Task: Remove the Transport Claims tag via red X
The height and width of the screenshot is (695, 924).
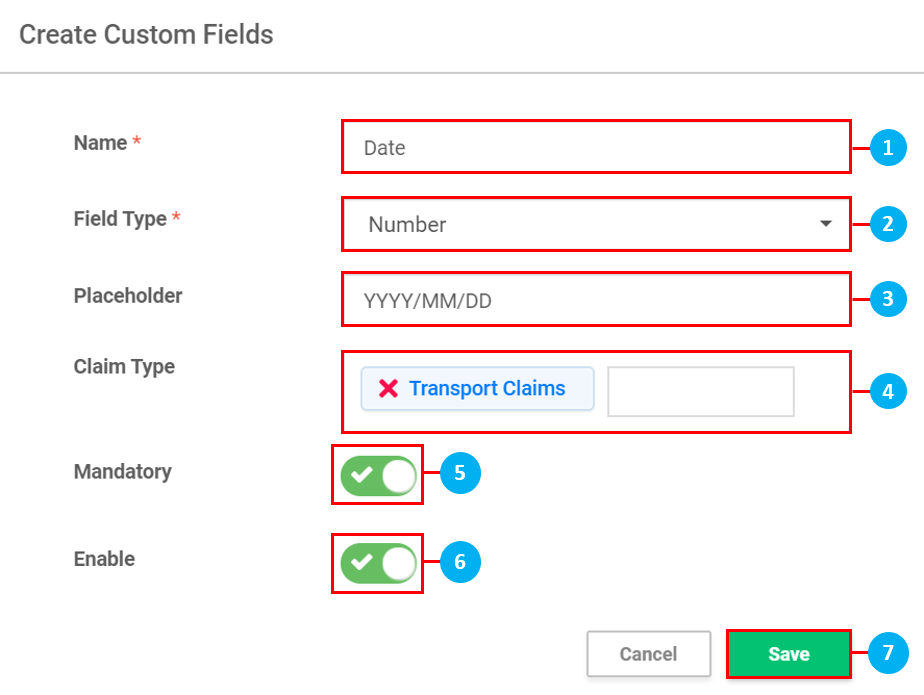Action: pyautogui.click(x=388, y=389)
